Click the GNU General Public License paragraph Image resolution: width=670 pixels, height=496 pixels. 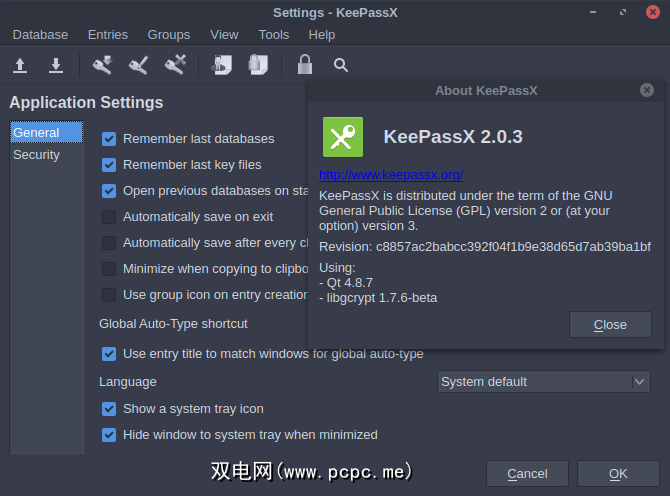[466, 211]
